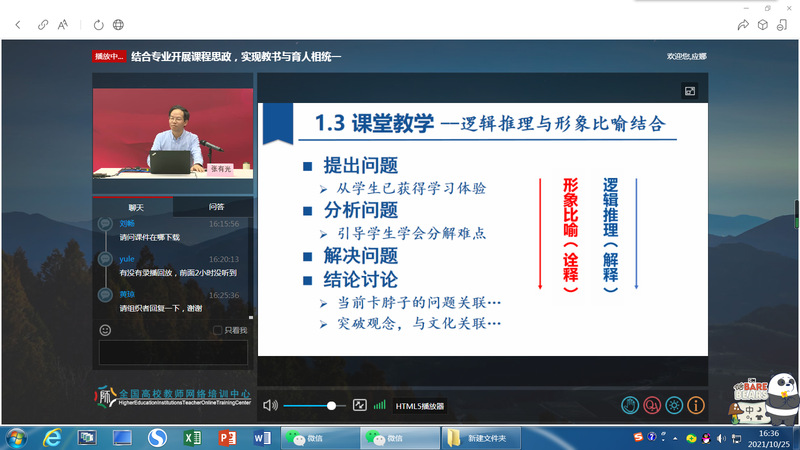Adjust the volume slider handle
The image size is (800, 450).
tap(331, 405)
